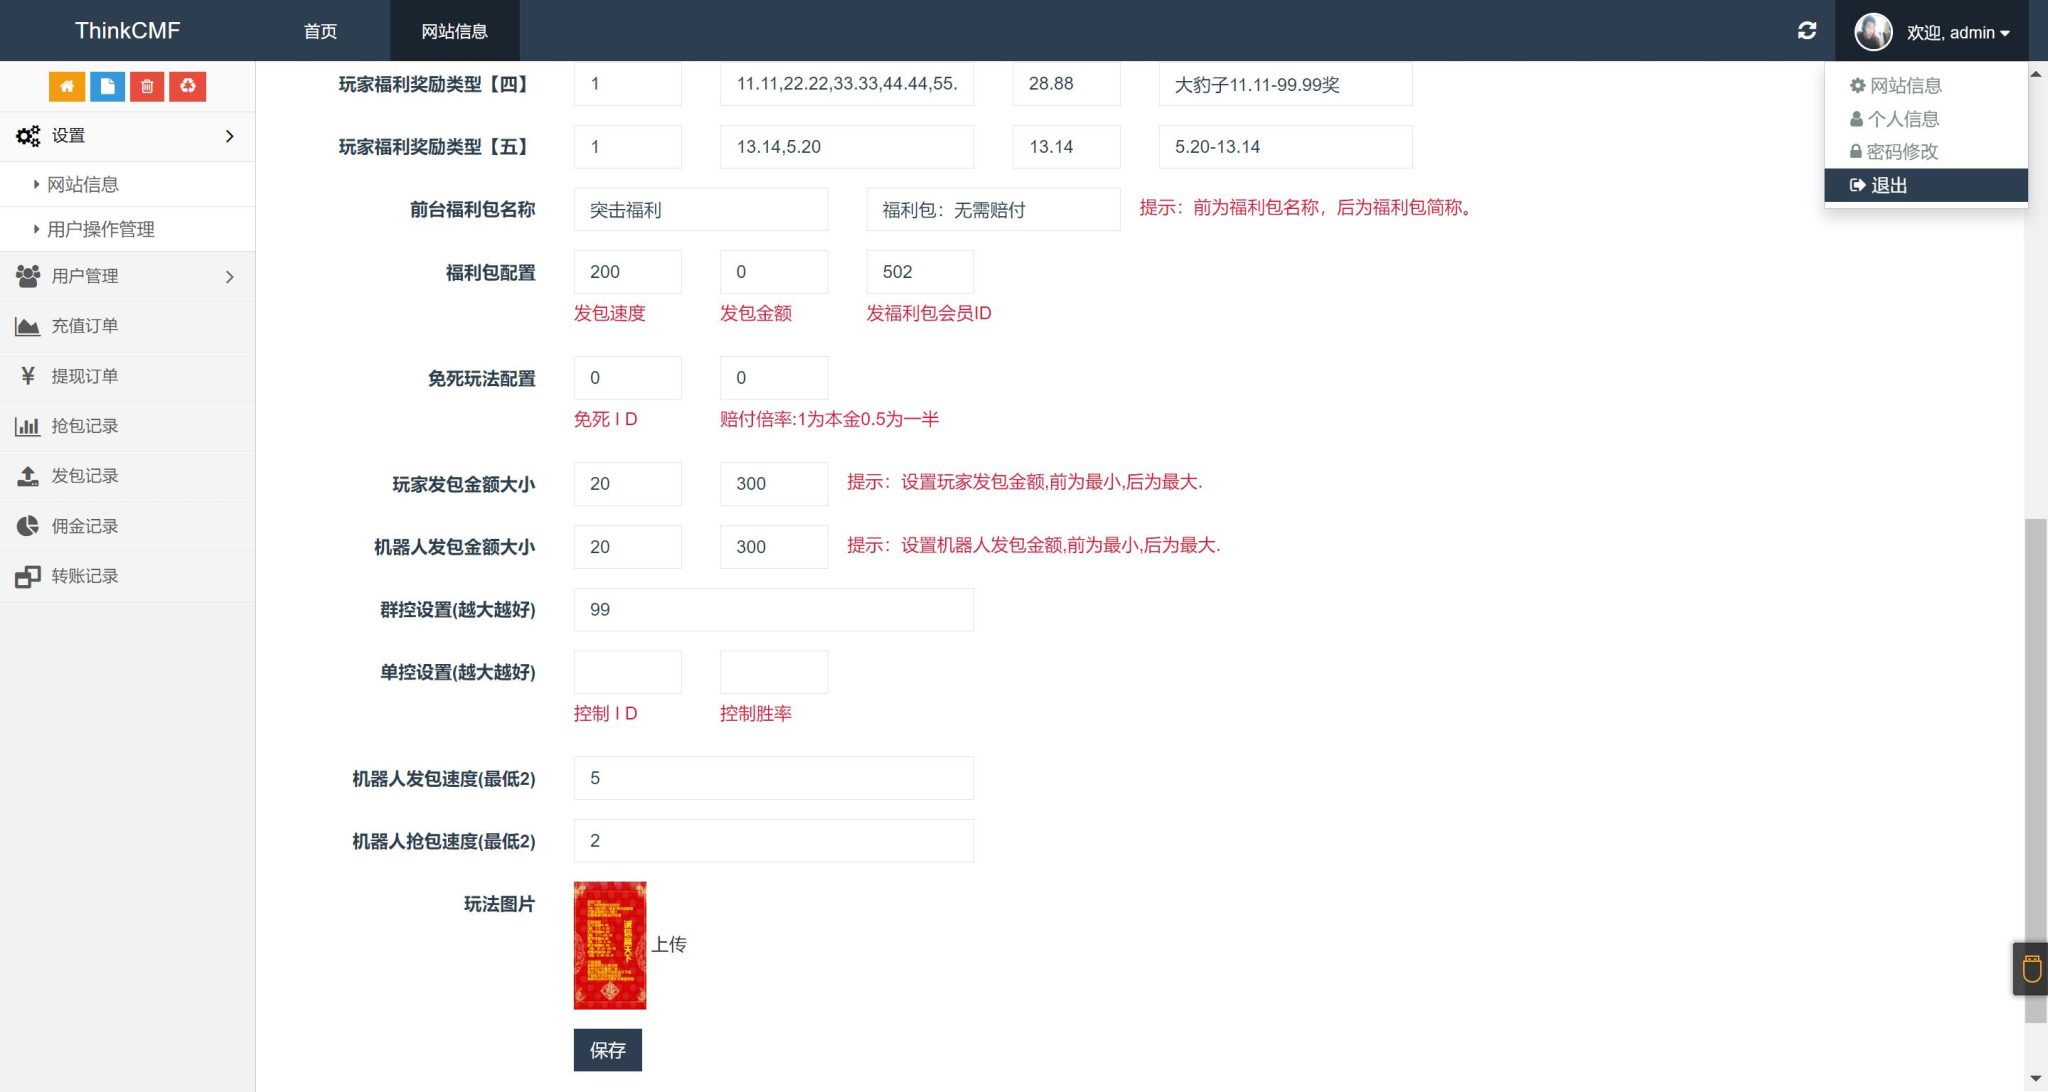Open 提现订单 from the sidebar

(85, 376)
